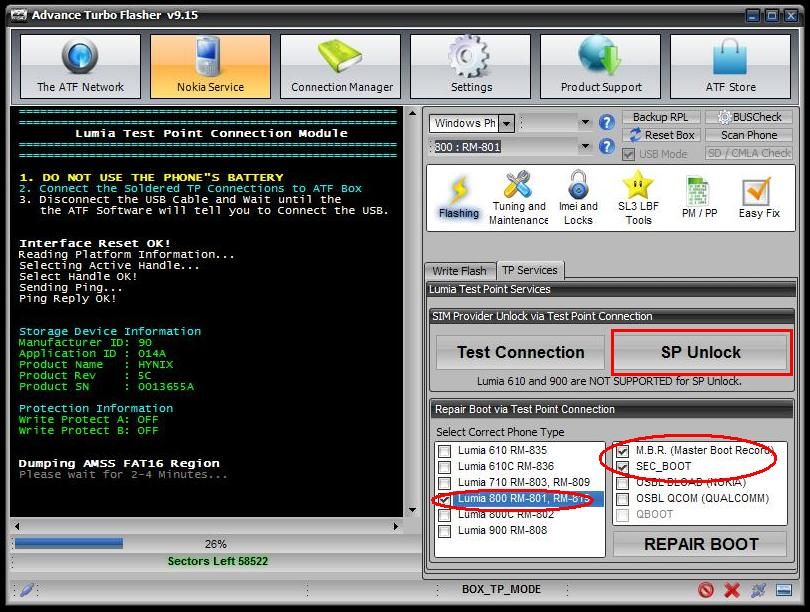Check OSBL DLOAD (NOKIA) option

pos(622,483)
